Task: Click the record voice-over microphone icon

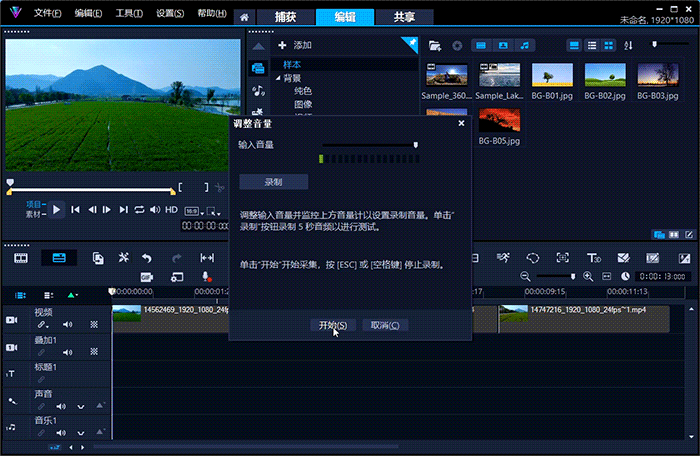Action: pyautogui.click(x=206, y=276)
